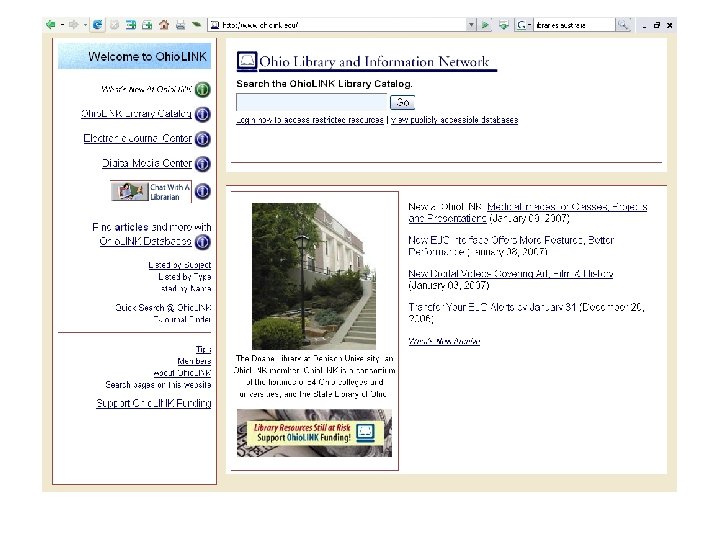720x540 pixels.
Task: Expand the address bar URL dropdown
Action: (x=471, y=25)
